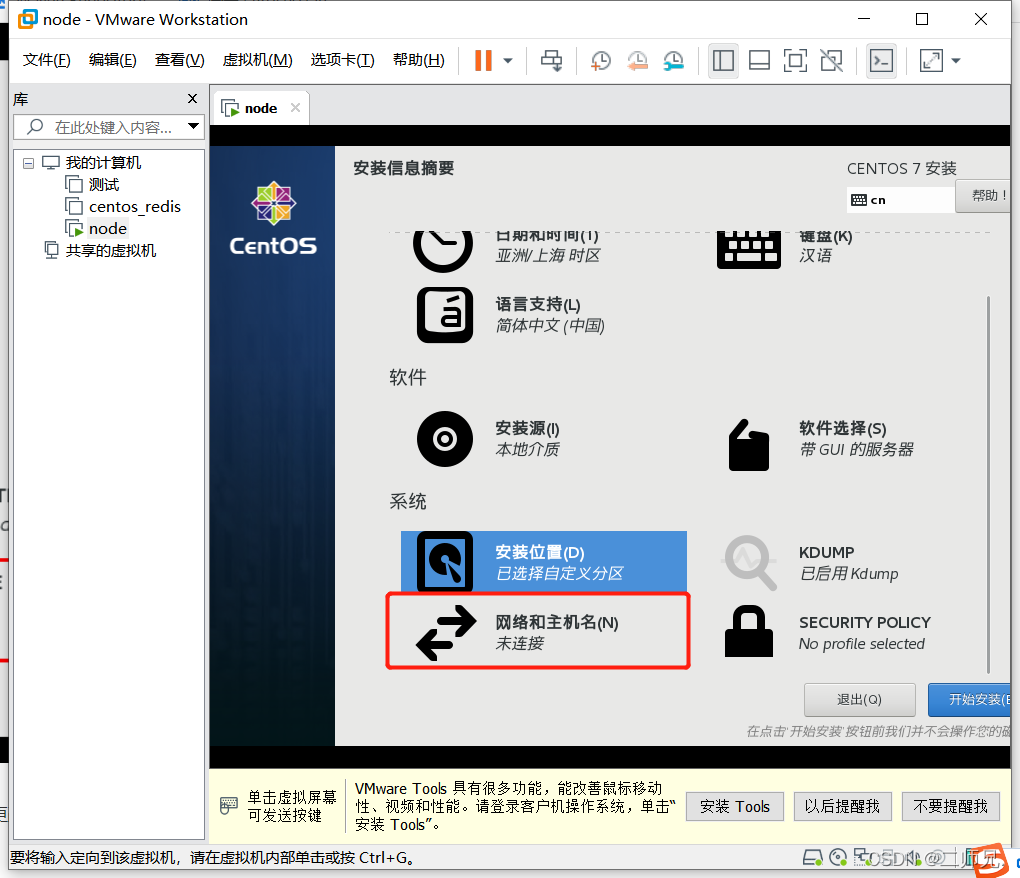The height and width of the screenshot is (878, 1020).
Task: Show or hide the library panel
Action: point(722,60)
